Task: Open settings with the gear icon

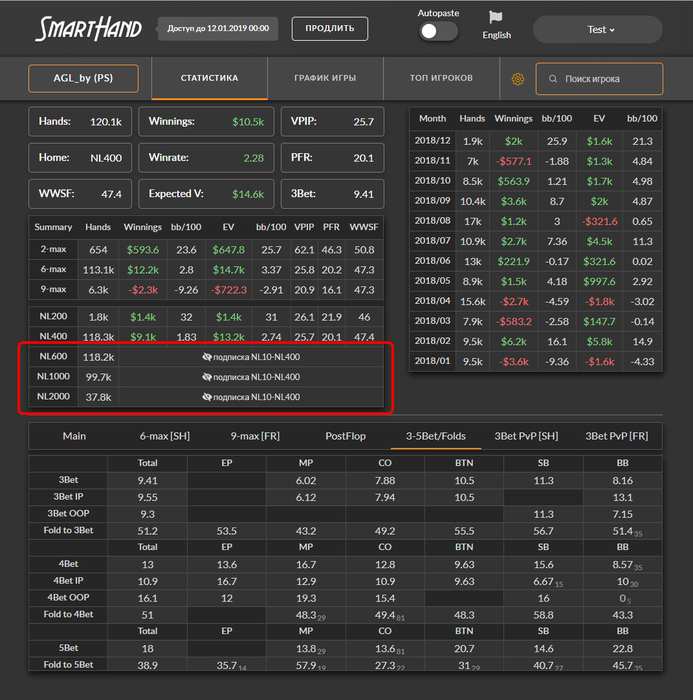Action: (x=518, y=79)
